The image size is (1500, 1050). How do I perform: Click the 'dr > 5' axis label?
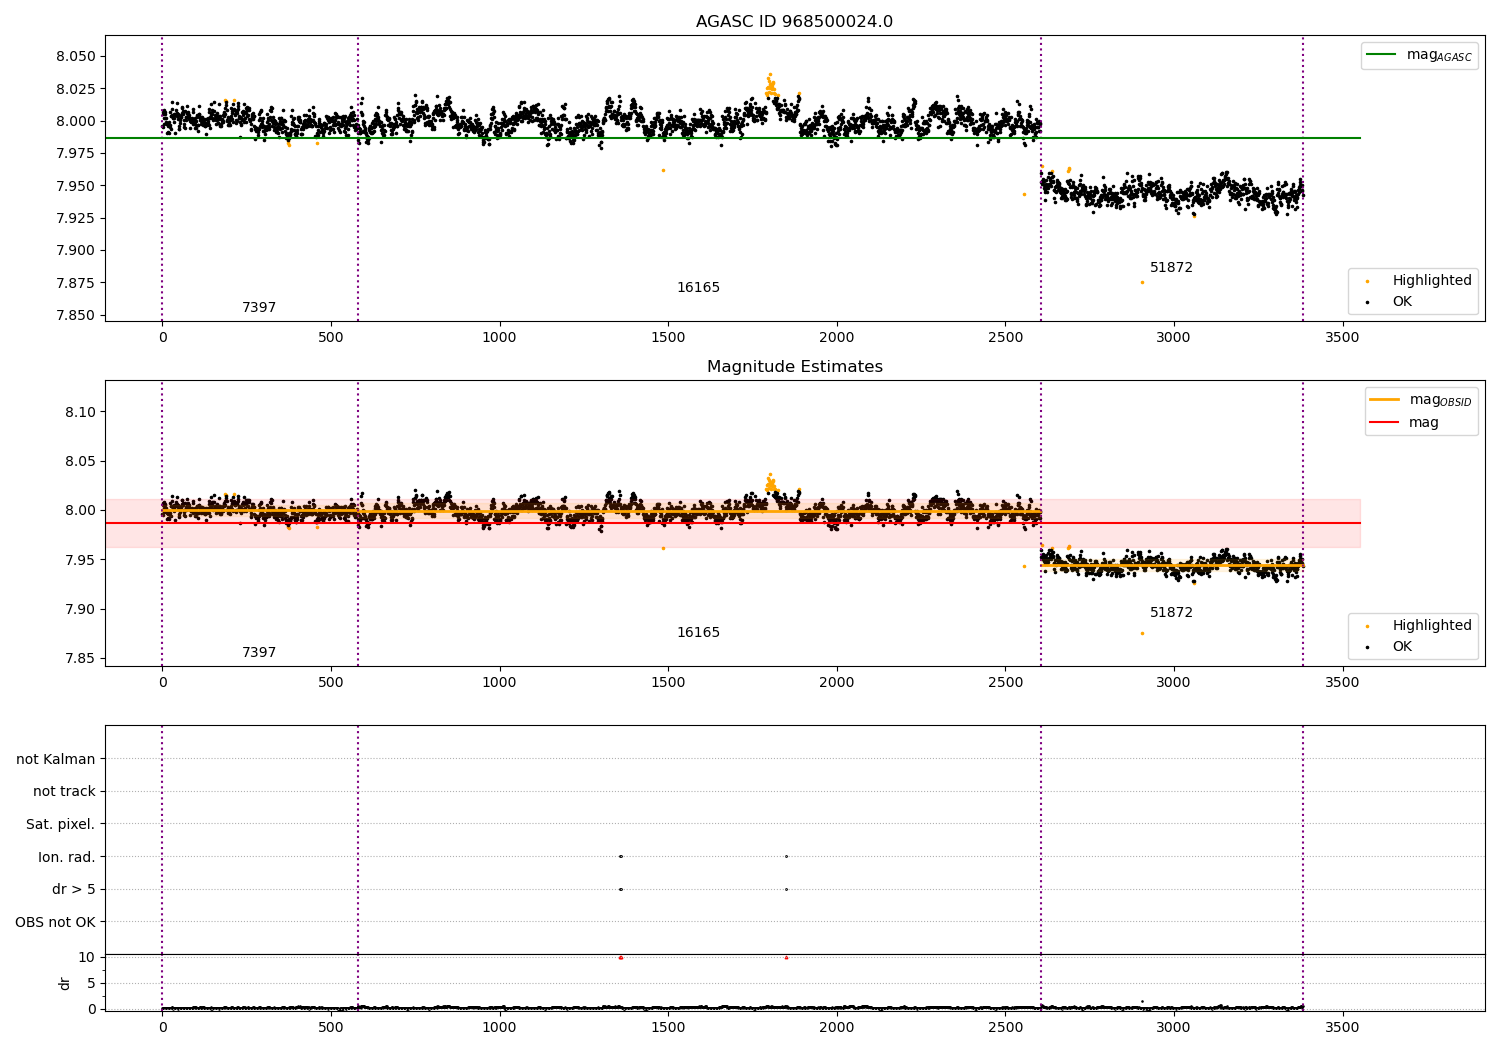[x=74, y=890]
